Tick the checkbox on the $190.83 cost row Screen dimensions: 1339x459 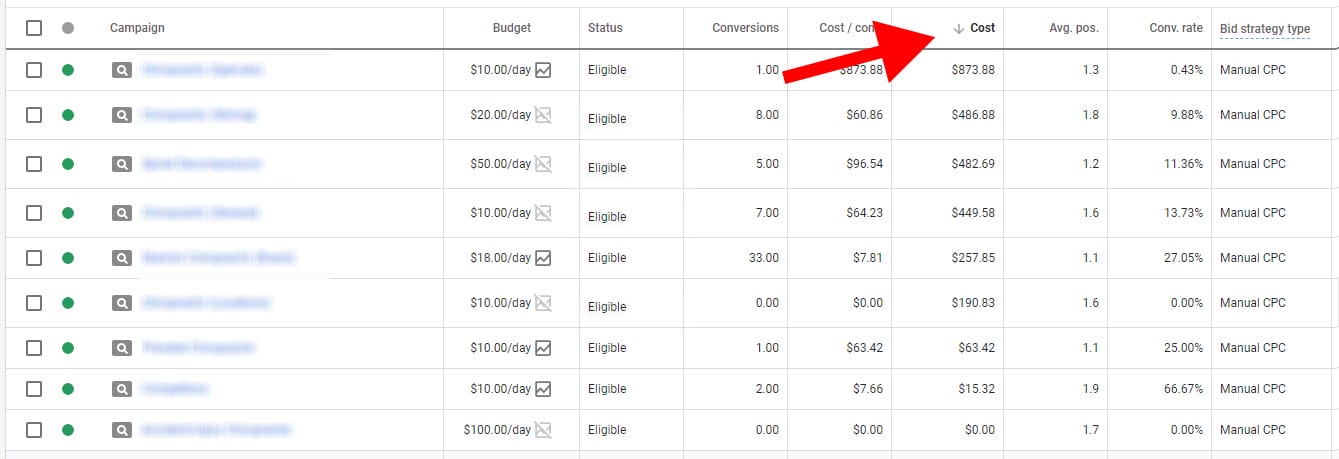pos(34,303)
